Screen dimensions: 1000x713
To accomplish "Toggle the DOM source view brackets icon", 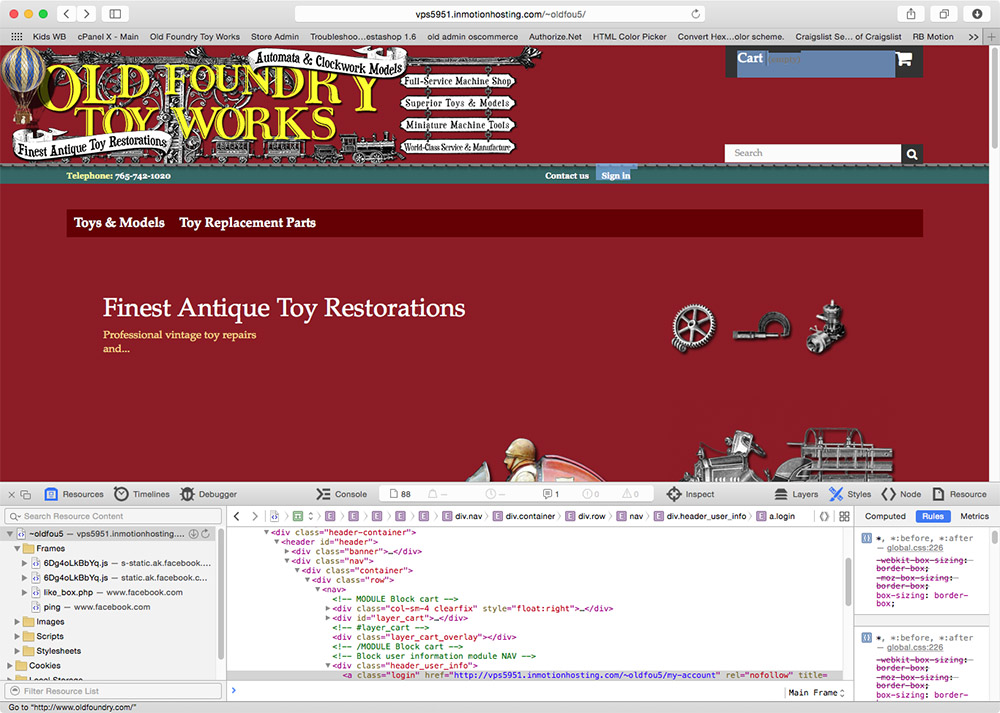I will point(824,517).
